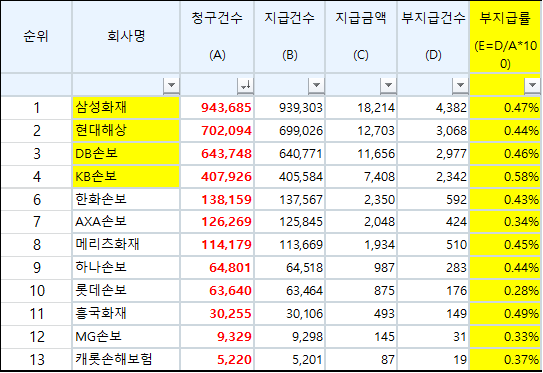Click rank number 13 cell
Image resolution: width=543 pixels, height=373 pixels.
(x=36, y=359)
